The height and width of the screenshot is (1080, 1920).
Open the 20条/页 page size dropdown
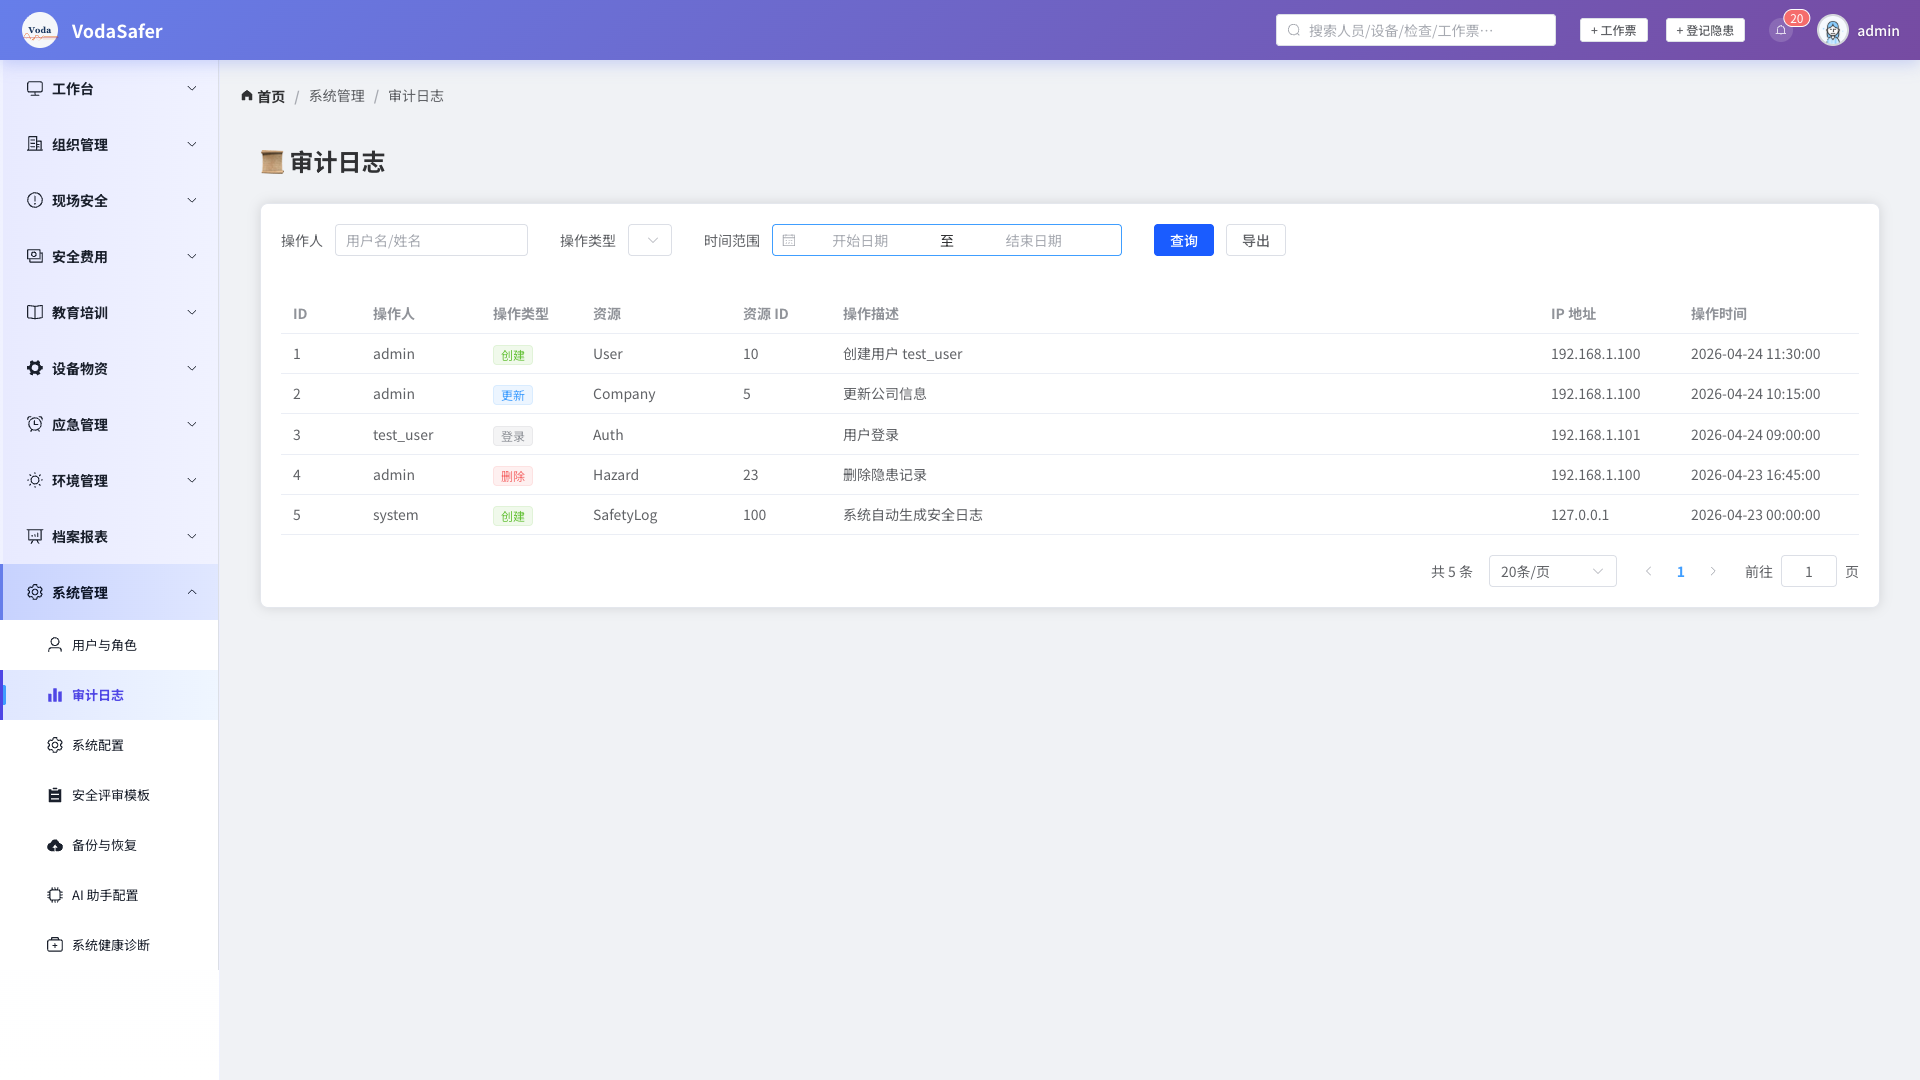[x=1552, y=571]
